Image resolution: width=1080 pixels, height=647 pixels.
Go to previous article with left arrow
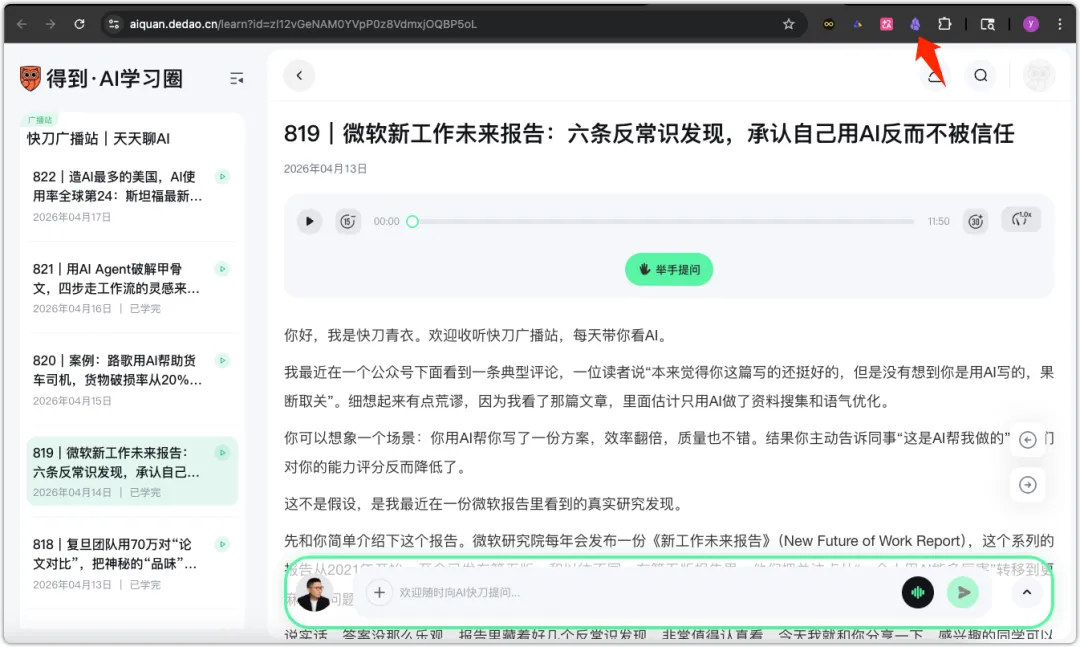pyautogui.click(x=1027, y=440)
